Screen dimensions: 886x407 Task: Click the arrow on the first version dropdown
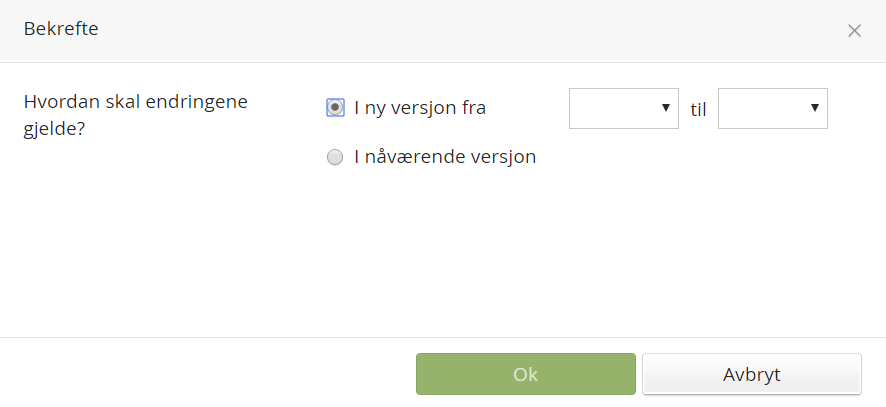tap(666, 108)
